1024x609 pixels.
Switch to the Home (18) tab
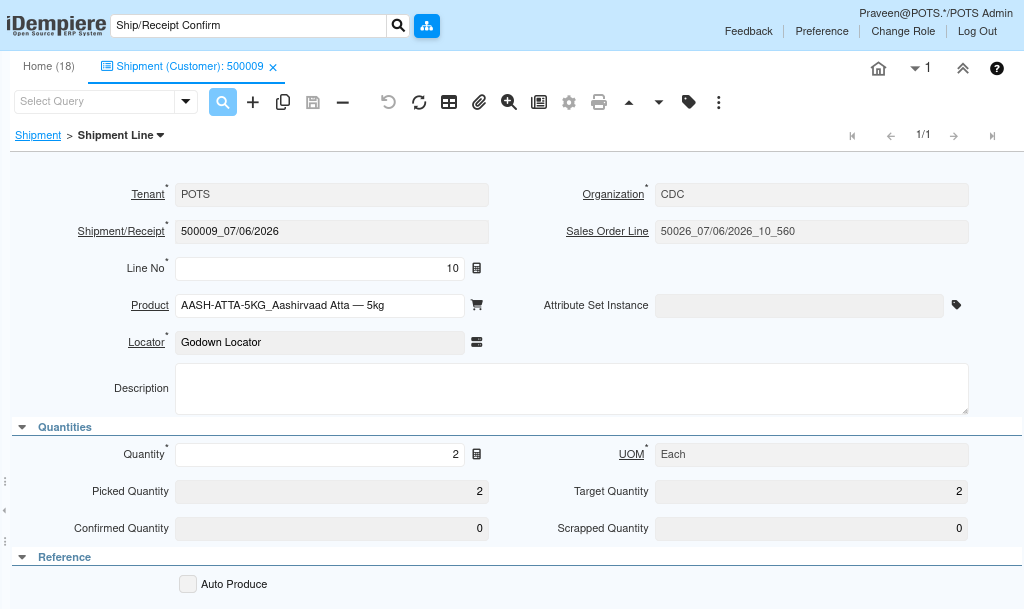pos(49,67)
